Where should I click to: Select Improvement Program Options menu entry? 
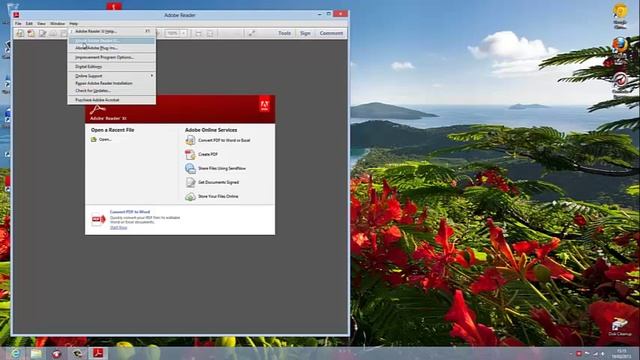pyautogui.click(x=111, y=58)
